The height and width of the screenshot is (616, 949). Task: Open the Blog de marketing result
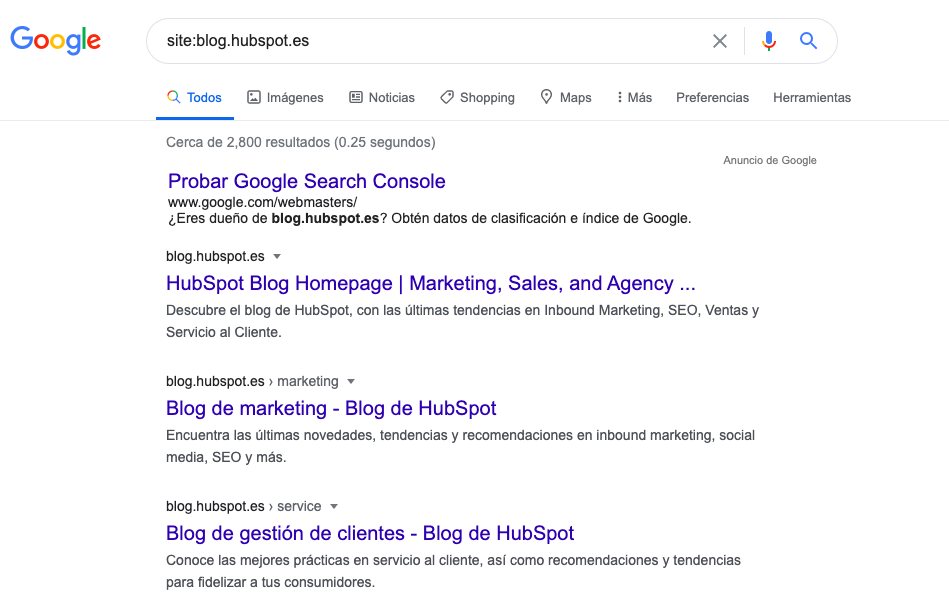point(330,408)
